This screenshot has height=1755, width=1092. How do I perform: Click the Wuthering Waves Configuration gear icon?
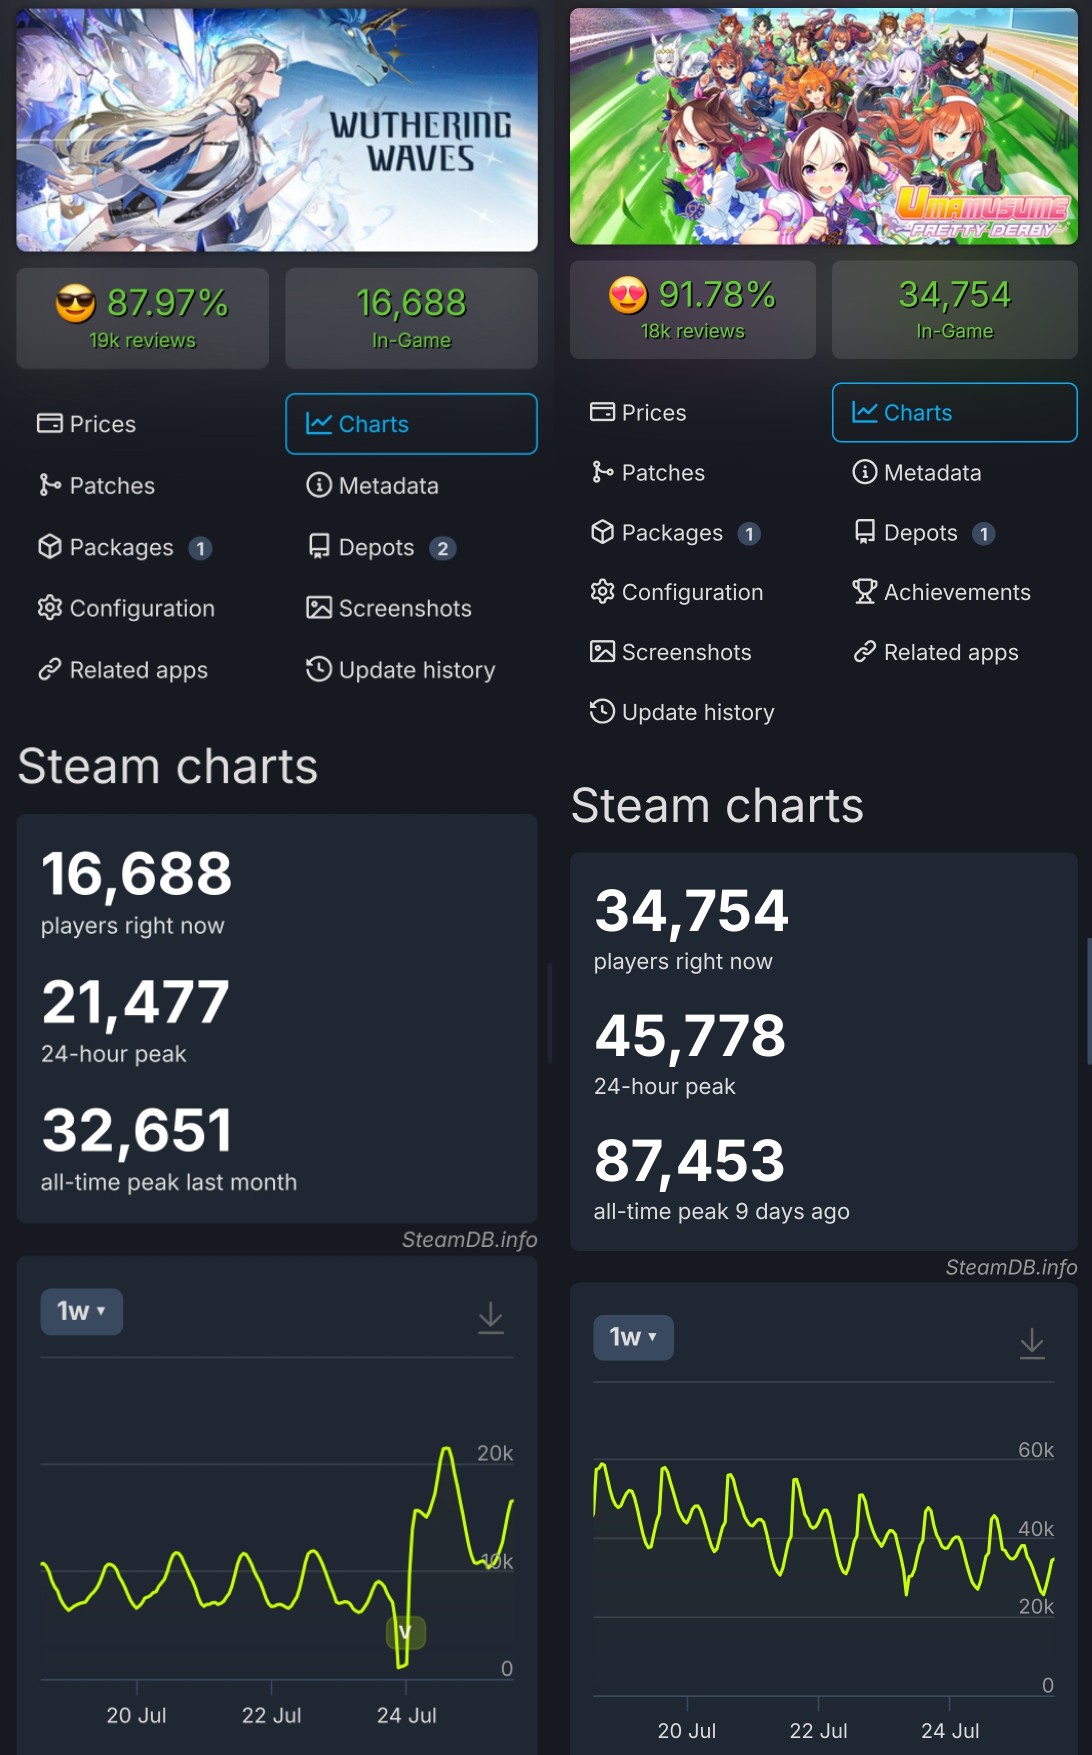point(49,608)
